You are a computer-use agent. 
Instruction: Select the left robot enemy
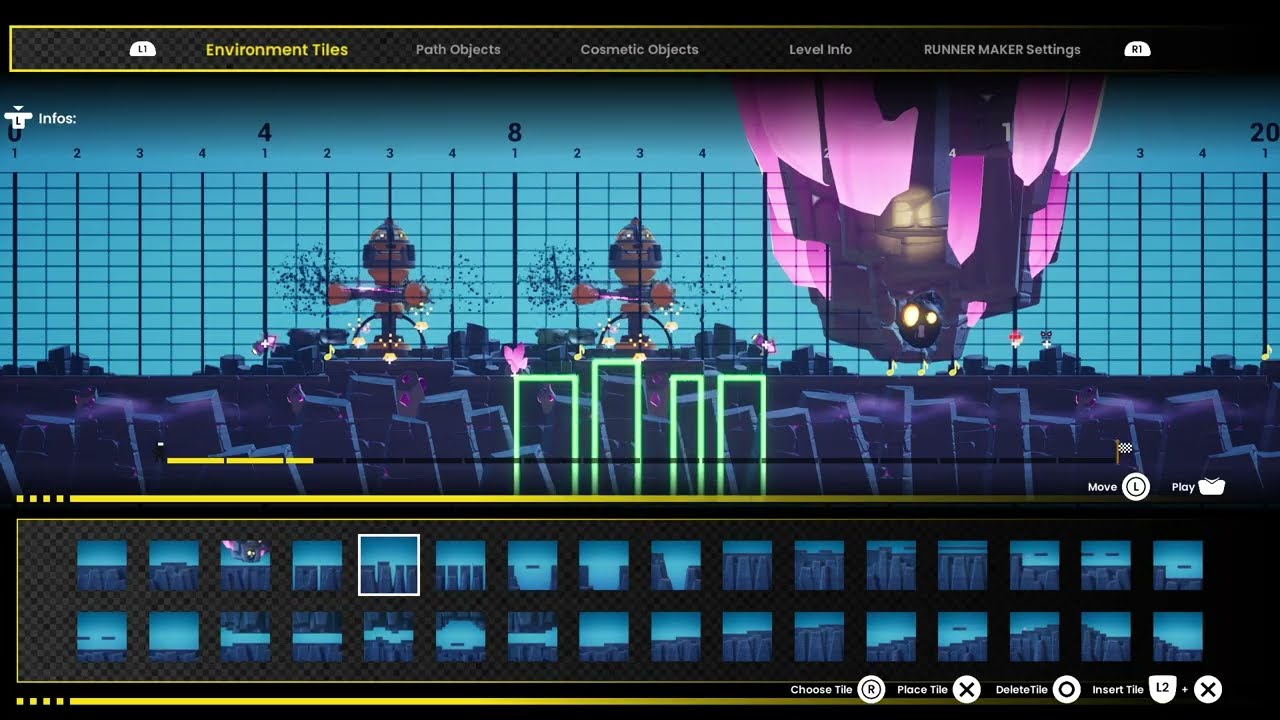pyautogui.click(x=388, y=290)
